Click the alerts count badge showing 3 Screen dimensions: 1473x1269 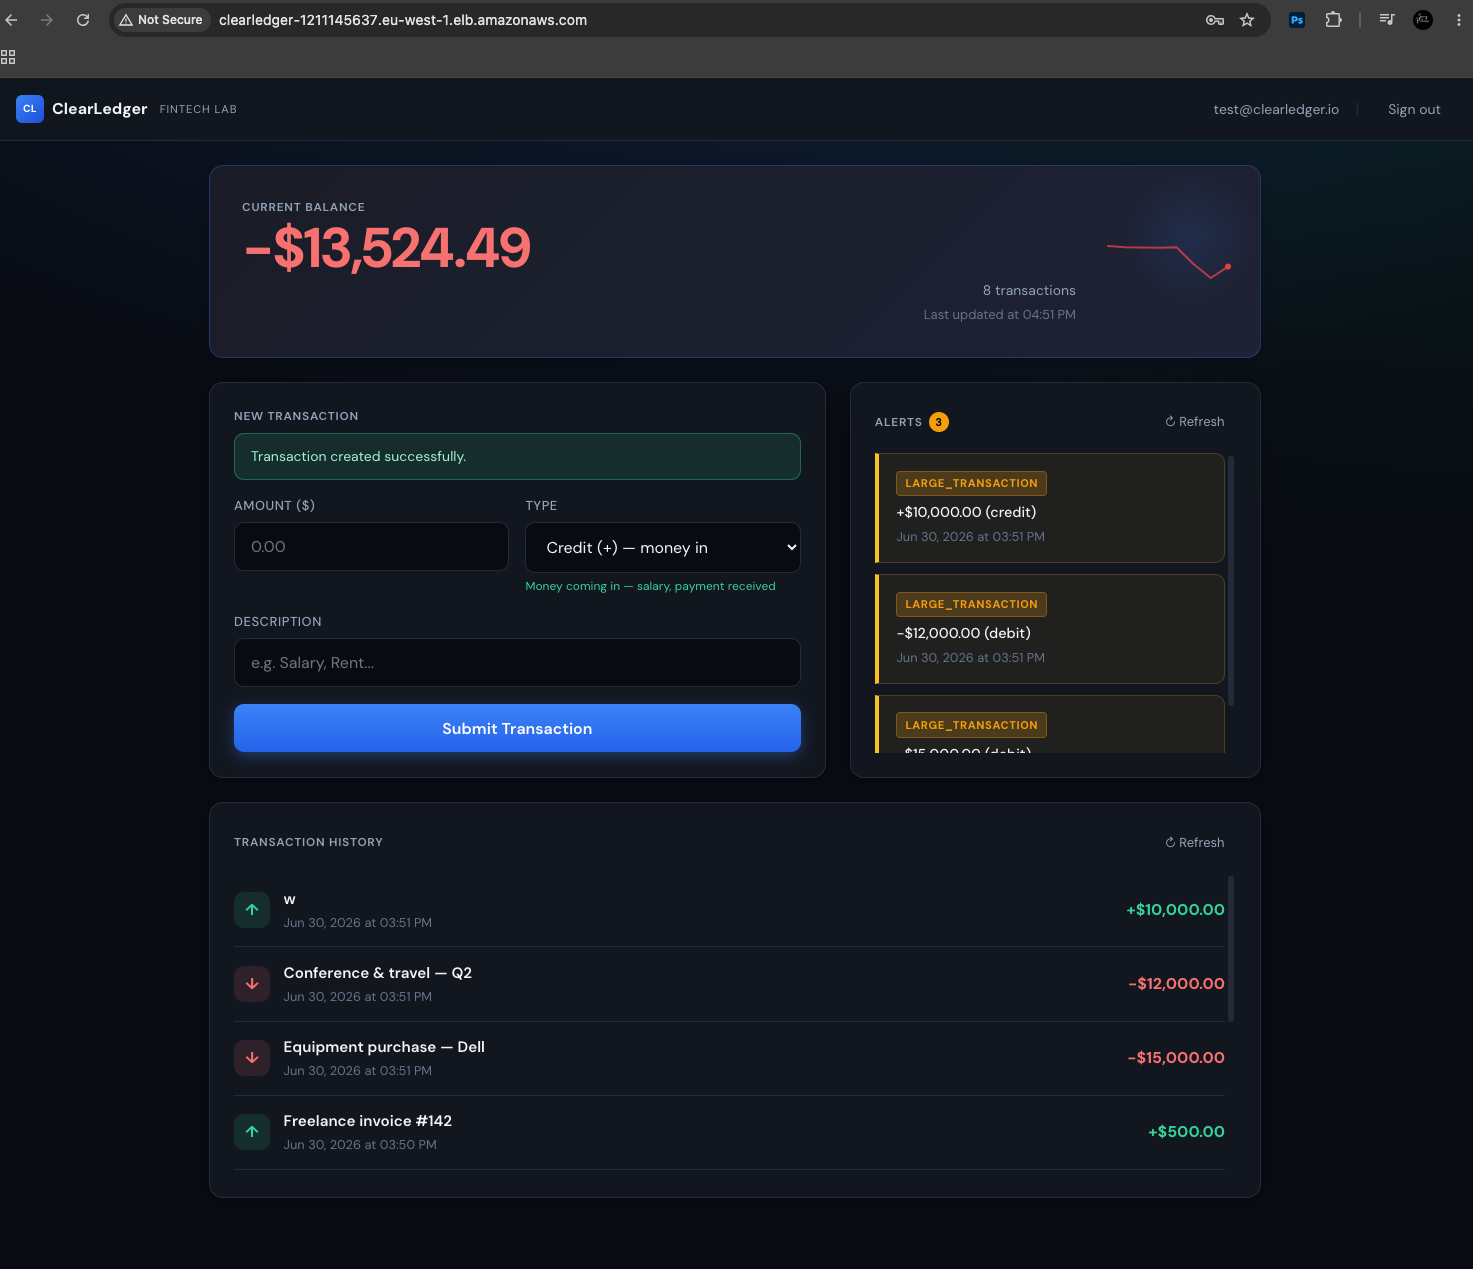coord(939,422)
